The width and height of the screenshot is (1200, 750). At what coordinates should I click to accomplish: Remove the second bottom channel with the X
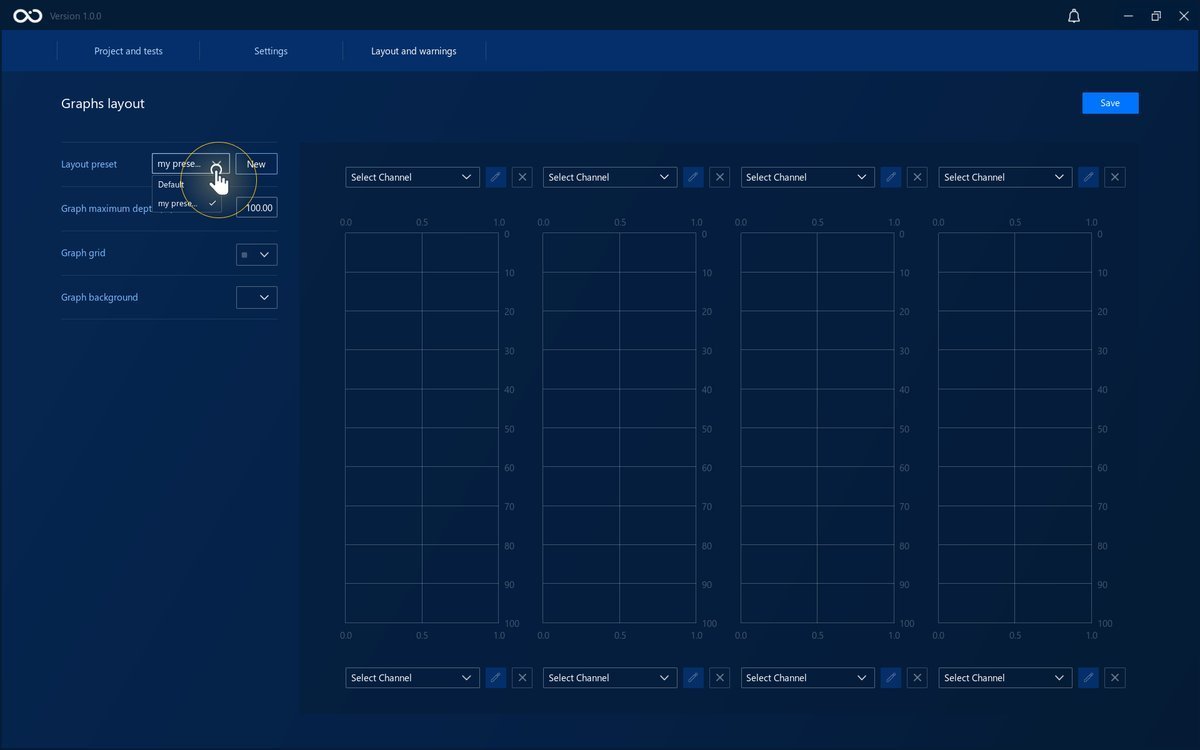tap(720, 678)
